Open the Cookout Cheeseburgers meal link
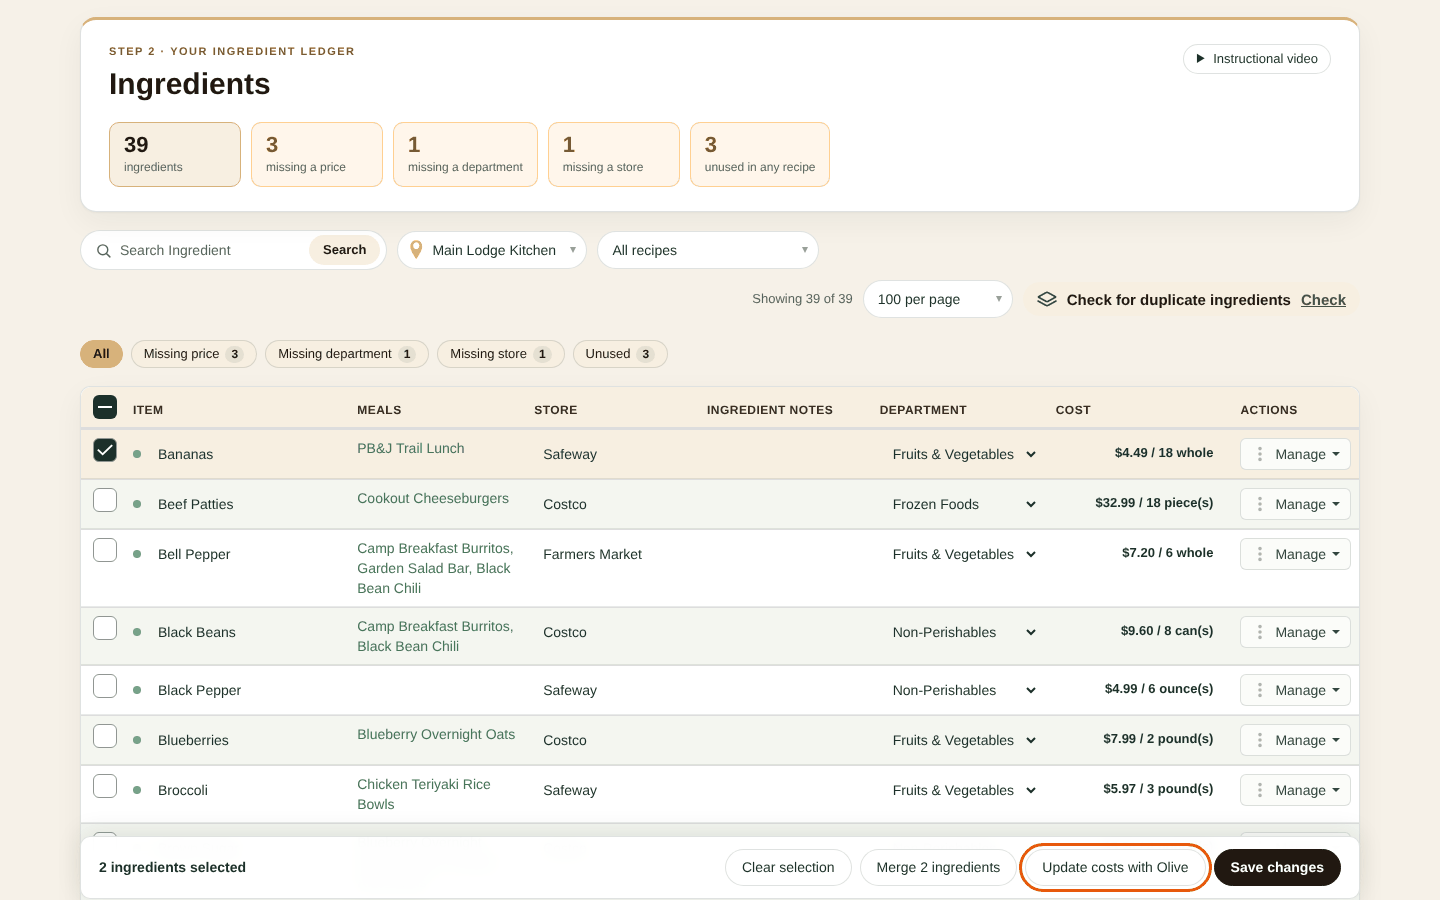This screenshot has height=900, width=1440. pyautogui.click(x=433, y=498)
